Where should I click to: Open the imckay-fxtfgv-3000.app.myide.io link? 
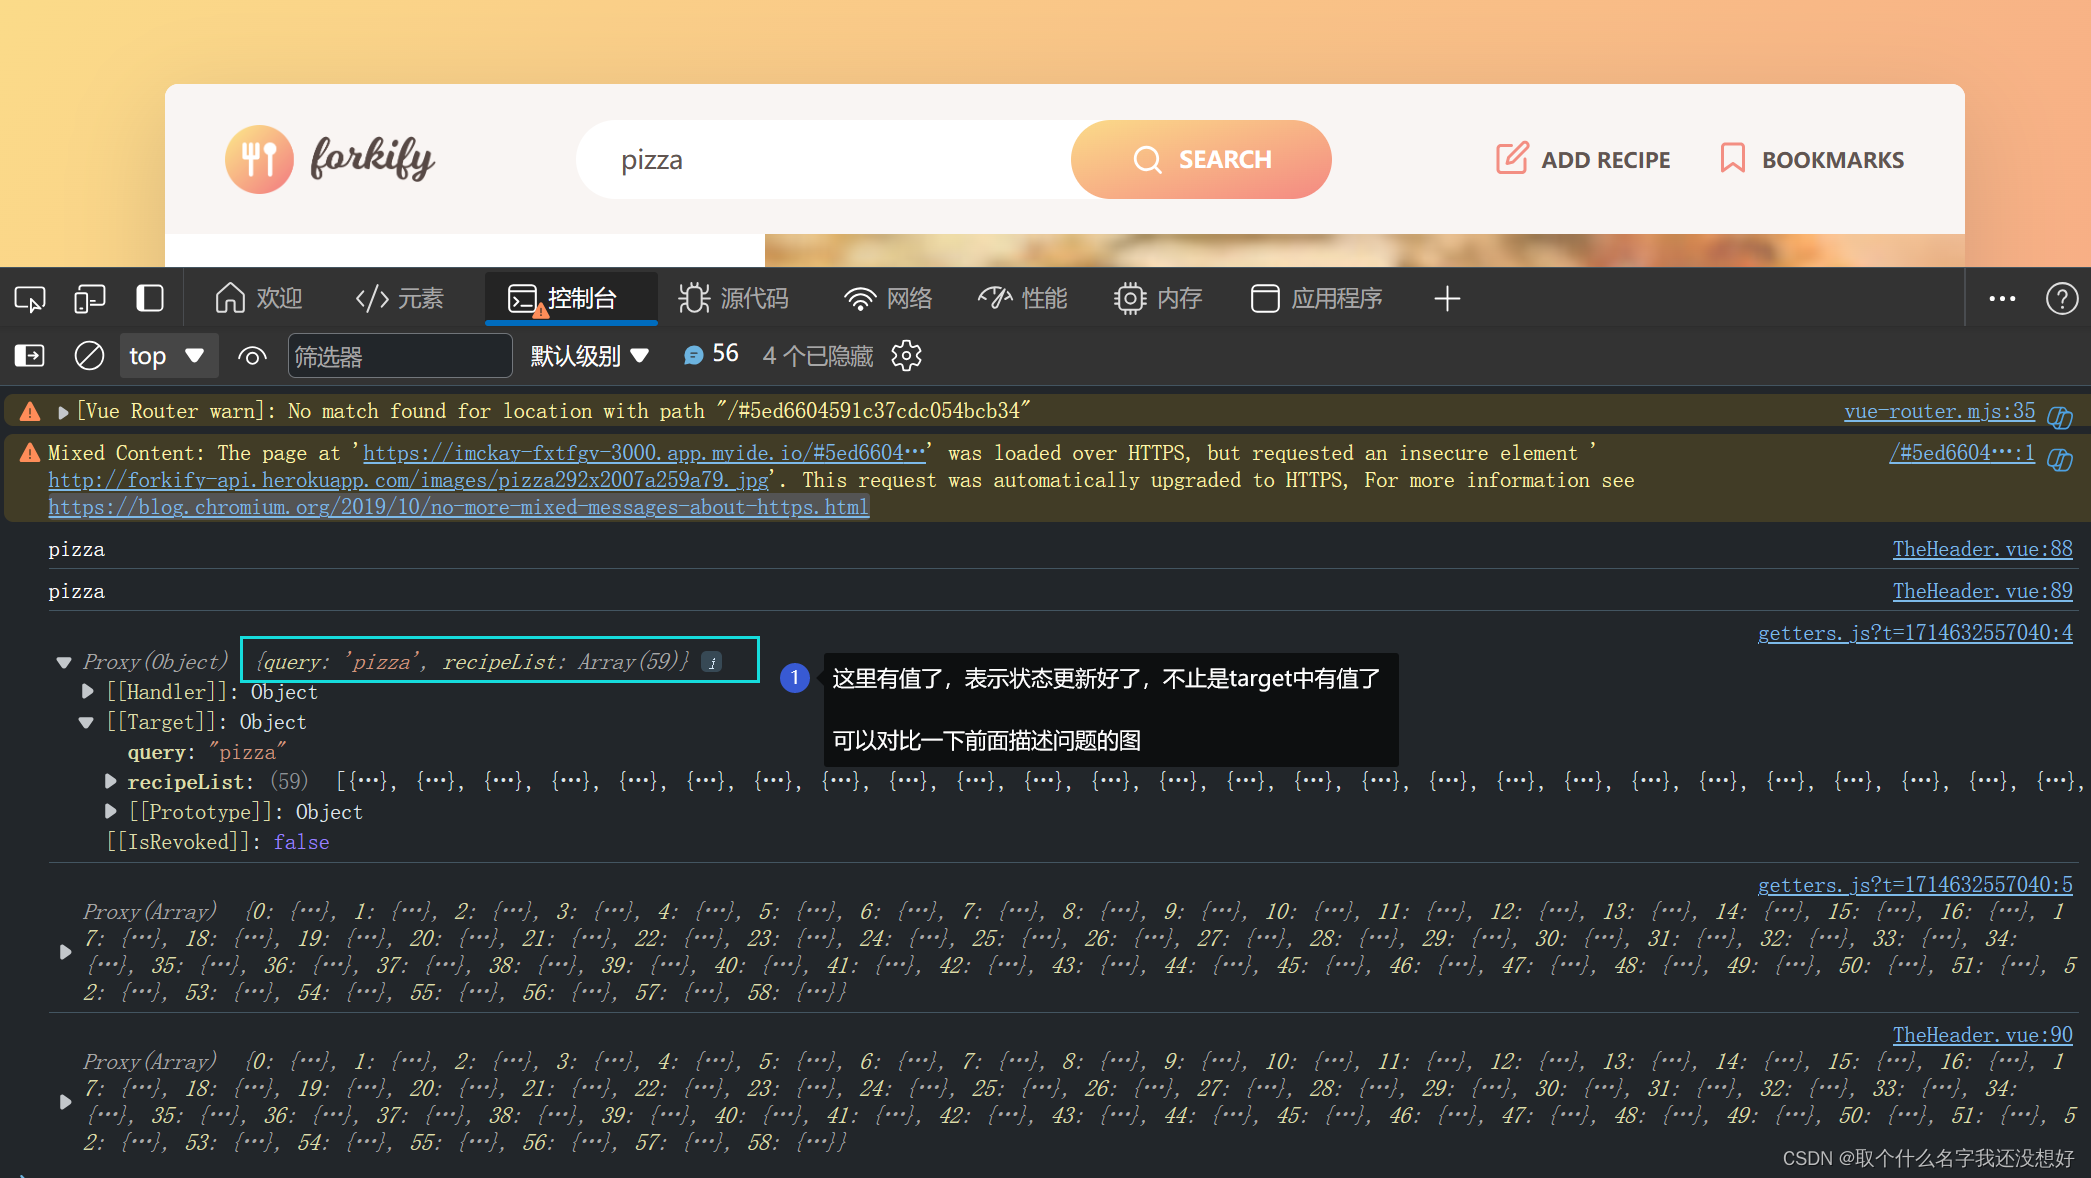click(644, 453)
